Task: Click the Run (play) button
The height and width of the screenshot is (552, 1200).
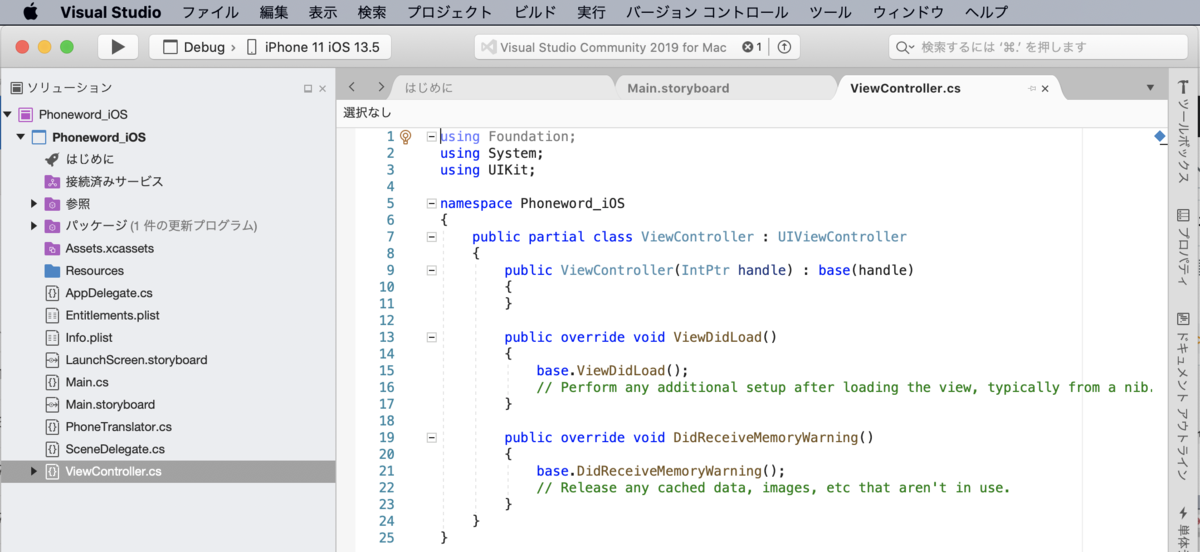Action: (118, 47)
